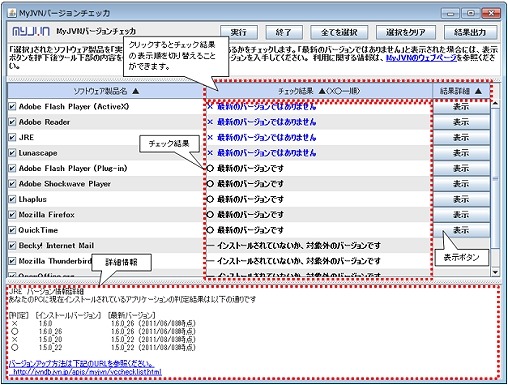Click QuickTime product name
The width and height of the screenshot is (508, 385).
pos(38,230)
